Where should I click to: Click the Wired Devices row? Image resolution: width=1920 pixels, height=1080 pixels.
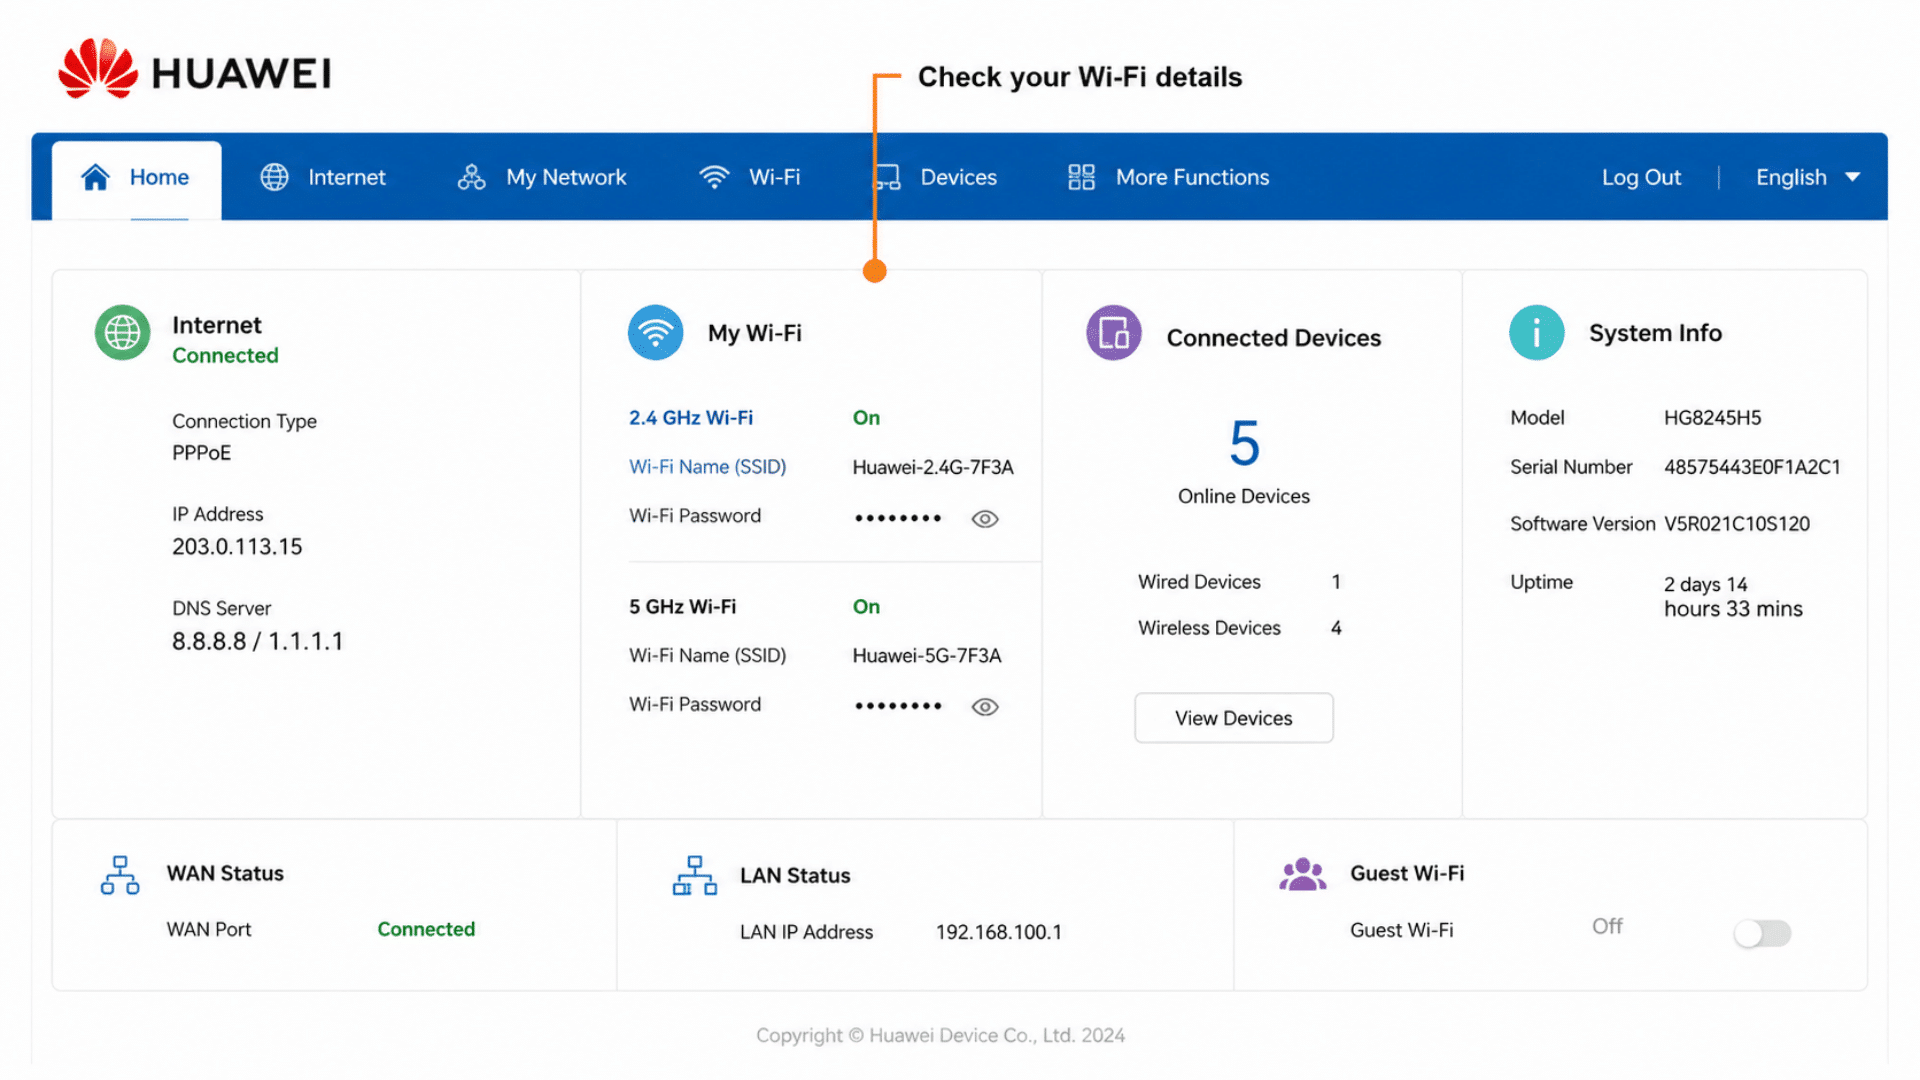1239,582
